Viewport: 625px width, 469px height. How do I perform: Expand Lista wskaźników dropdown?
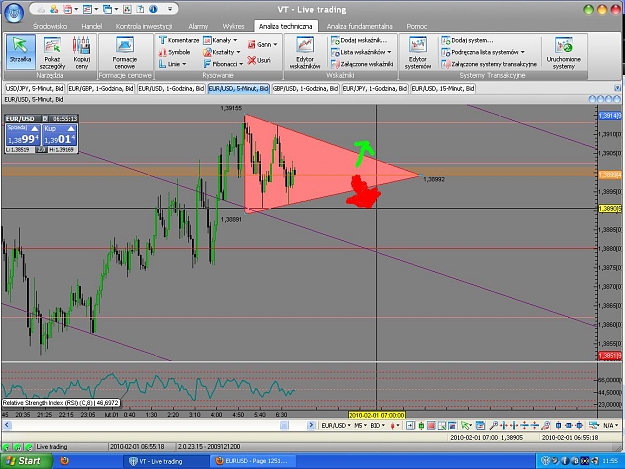[389, 52]
